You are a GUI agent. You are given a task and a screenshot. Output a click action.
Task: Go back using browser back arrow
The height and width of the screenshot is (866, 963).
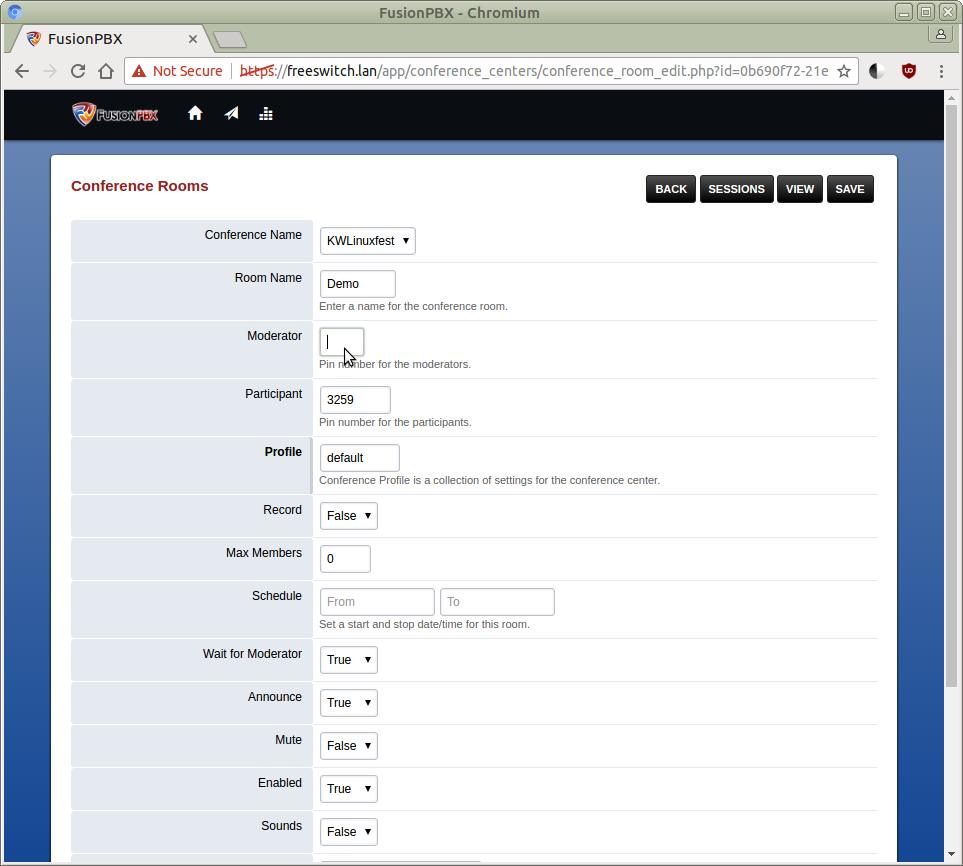[x=22, y=71]
